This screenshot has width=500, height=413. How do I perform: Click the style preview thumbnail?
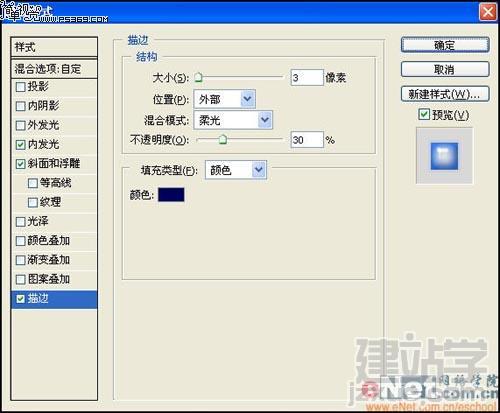(x=444, y=156)
